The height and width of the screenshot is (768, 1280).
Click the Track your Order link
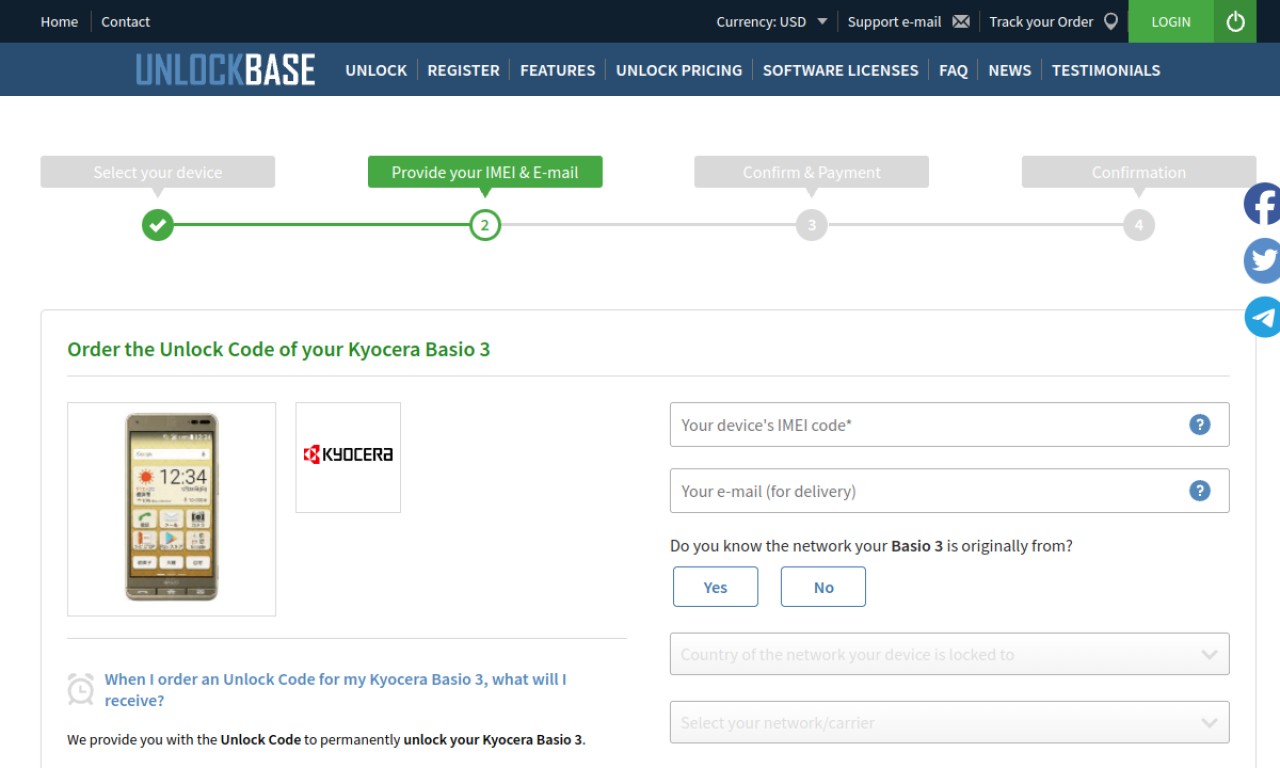(1041, 21)
